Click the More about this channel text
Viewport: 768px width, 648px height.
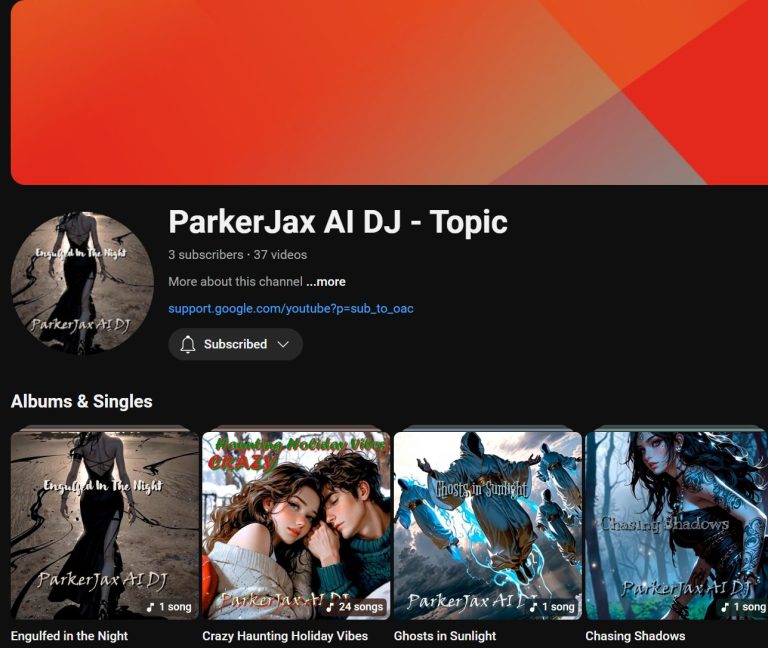point(235,282)
